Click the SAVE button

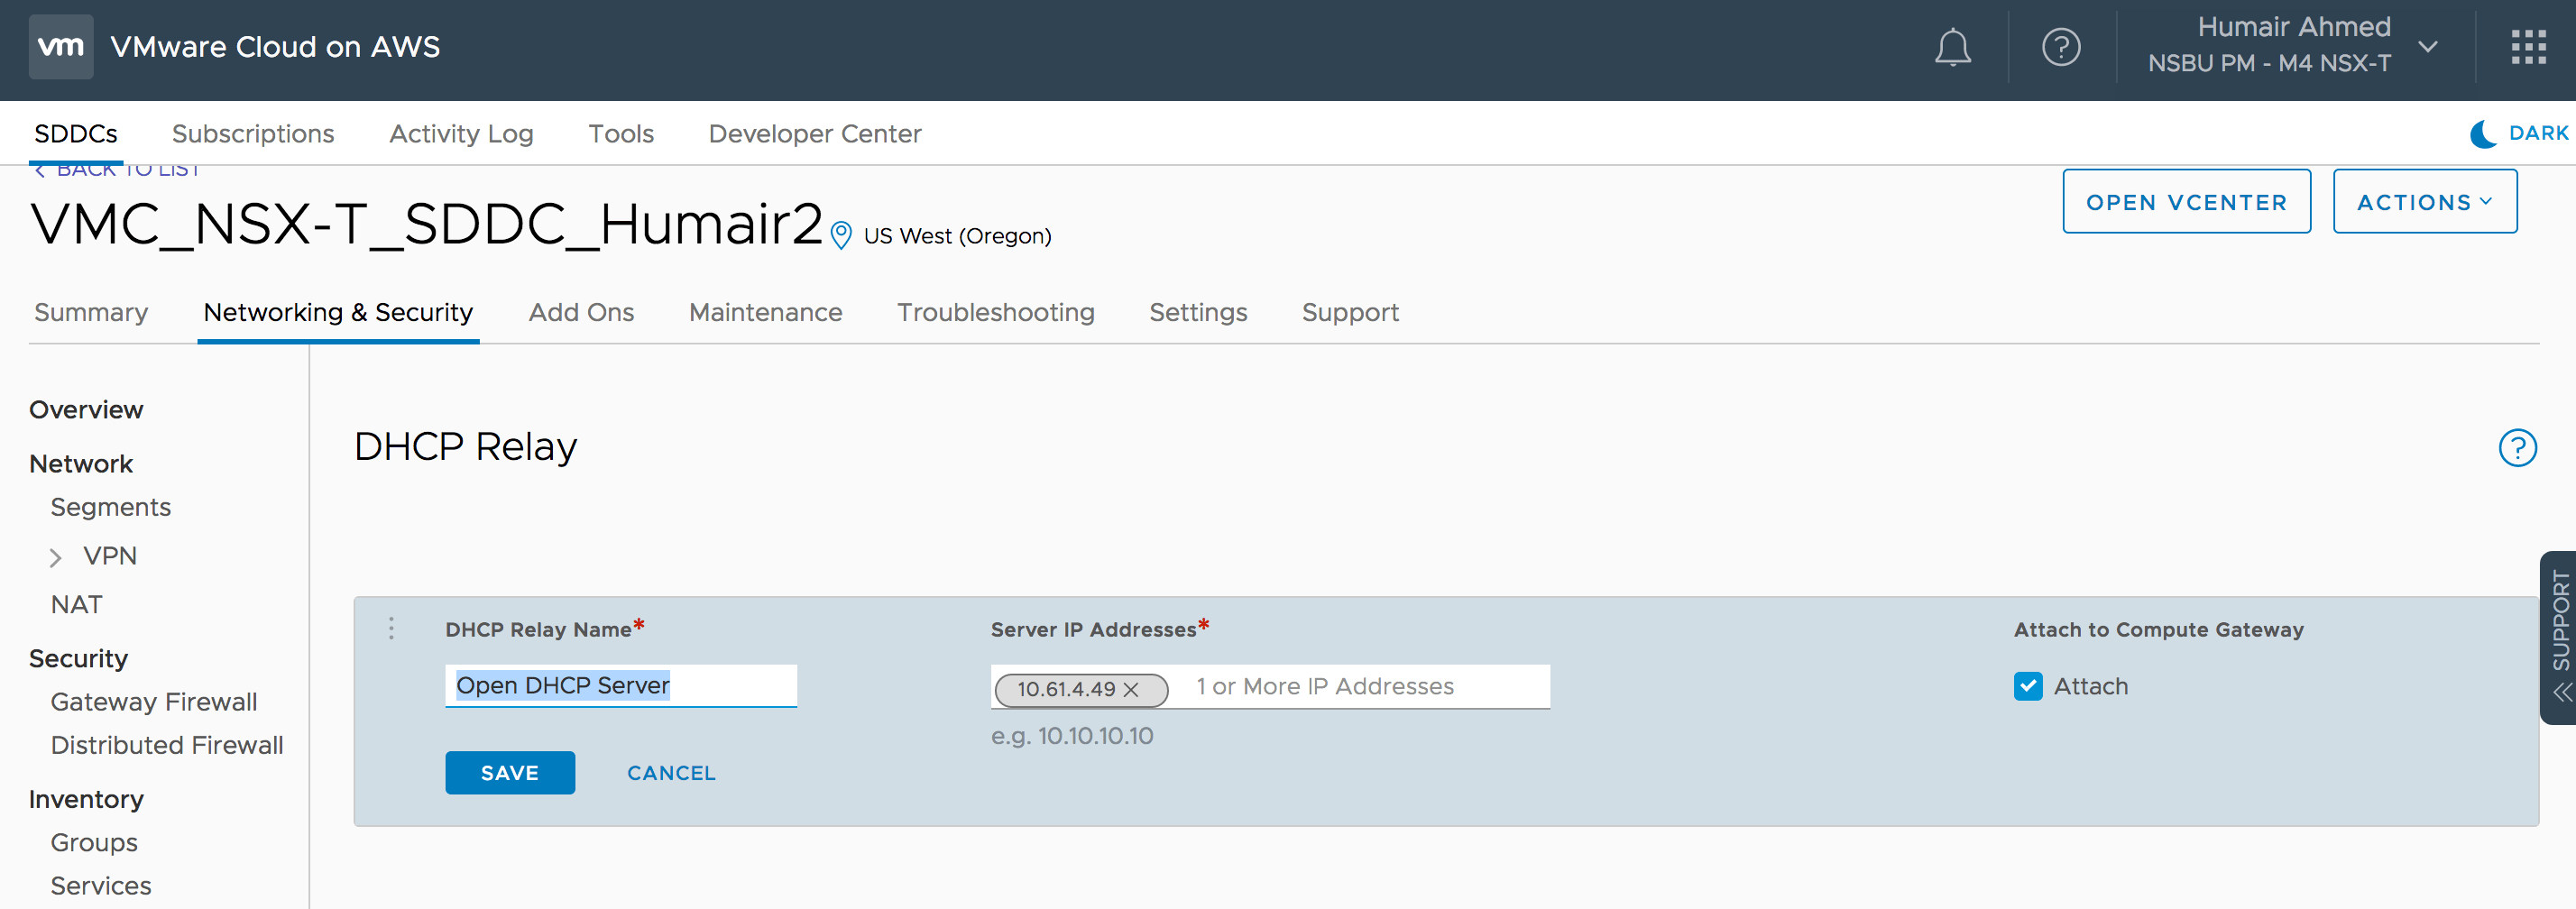[510, 773]
